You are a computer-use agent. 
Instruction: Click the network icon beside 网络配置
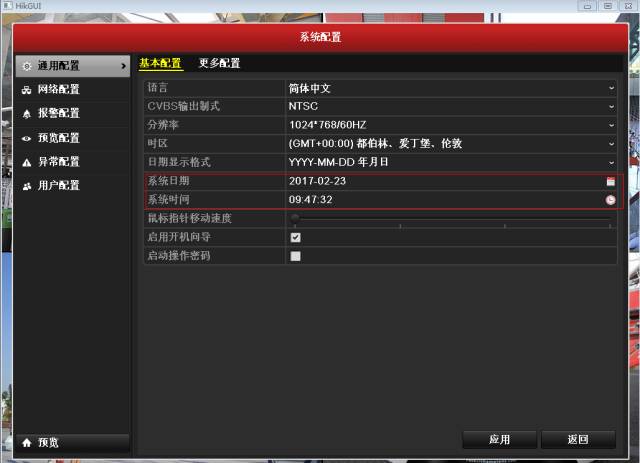tap(26, 90)
